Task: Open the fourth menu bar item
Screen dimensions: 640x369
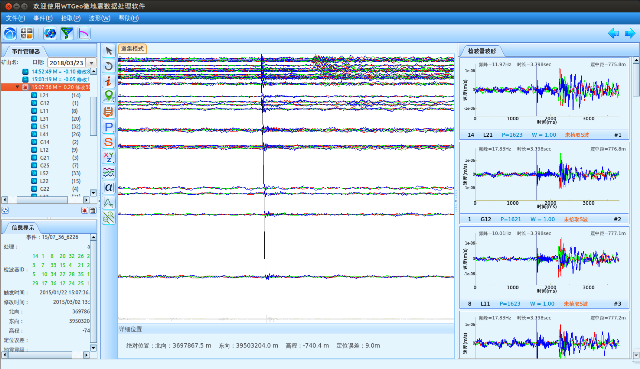Action: 100,18
